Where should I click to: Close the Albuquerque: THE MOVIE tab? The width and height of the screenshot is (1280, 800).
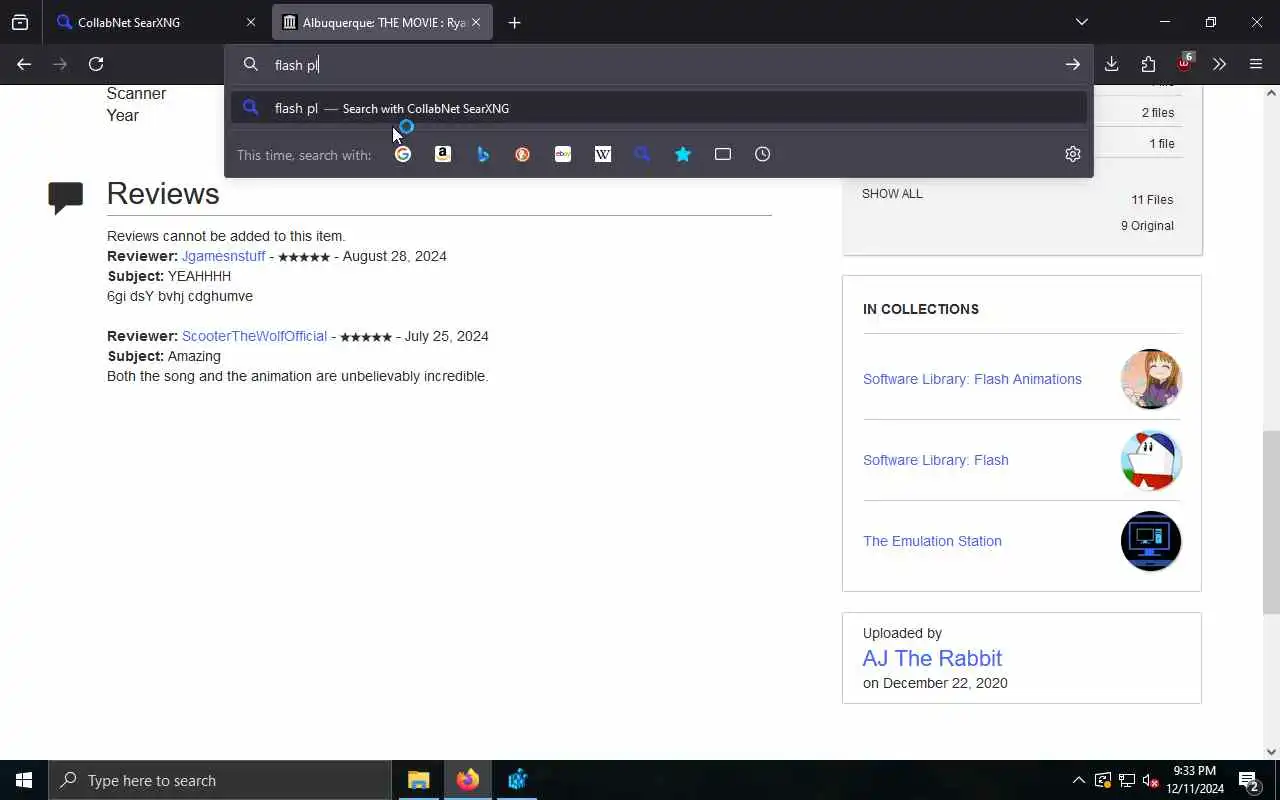[476, 22]
